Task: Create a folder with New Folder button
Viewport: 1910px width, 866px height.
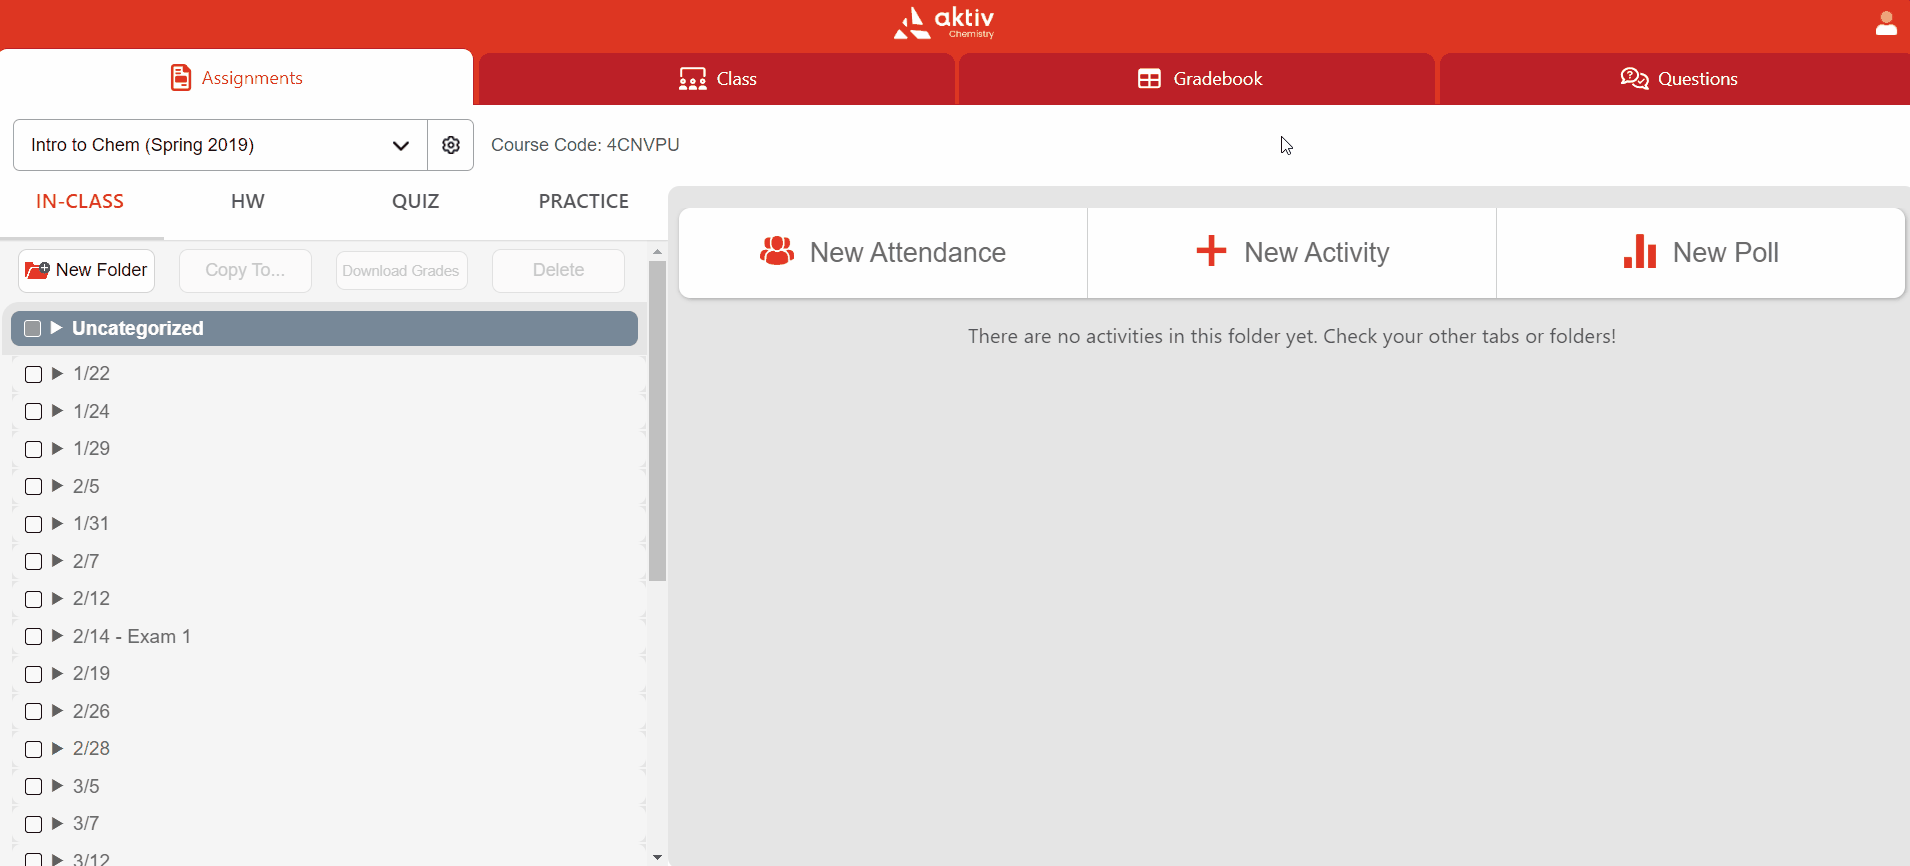Action: [87, 270]
